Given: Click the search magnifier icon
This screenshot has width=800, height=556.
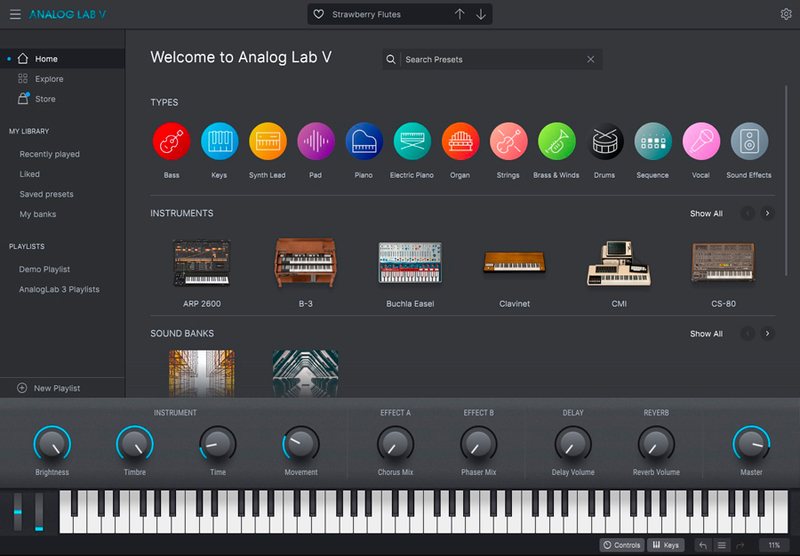Looking at the screenshot, I should pyautogui.click(x=391, y=59).
